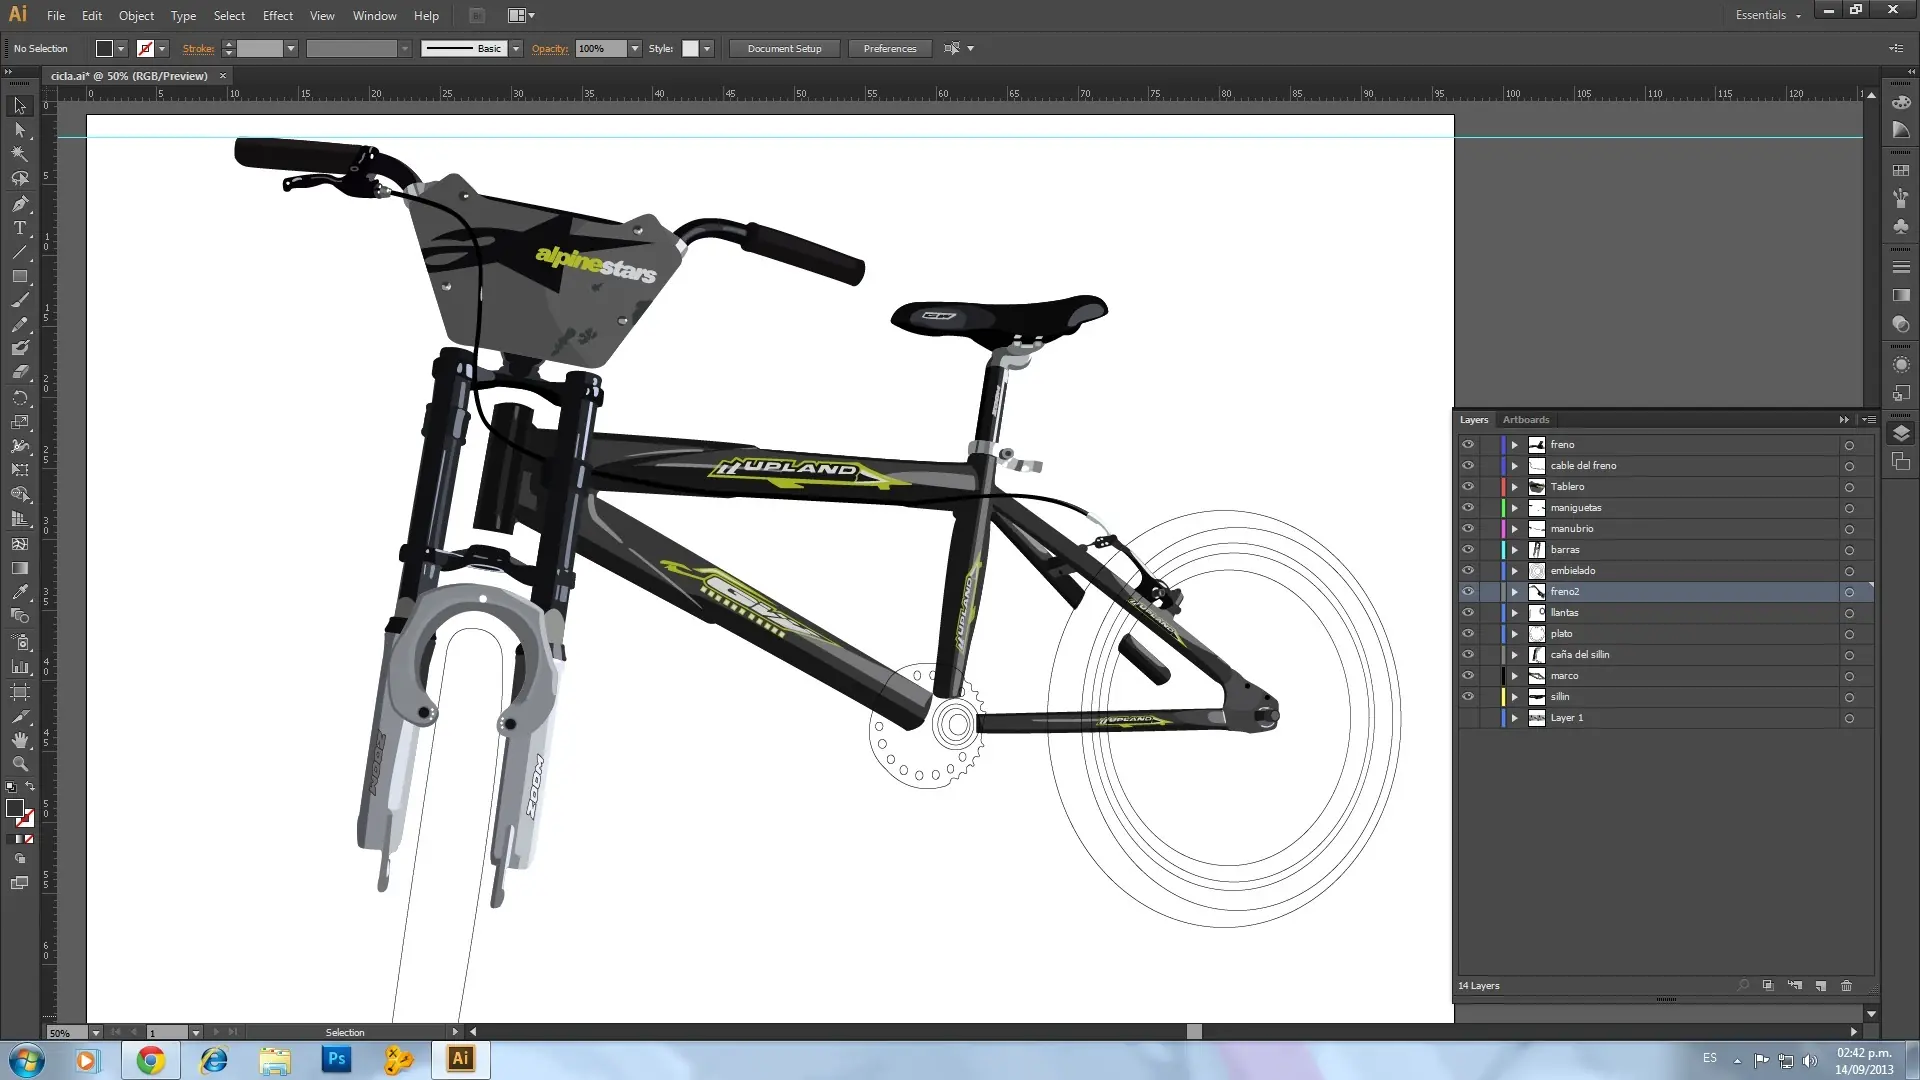
Task: Open the brush definition Basic dropdown
Action: 516,49
